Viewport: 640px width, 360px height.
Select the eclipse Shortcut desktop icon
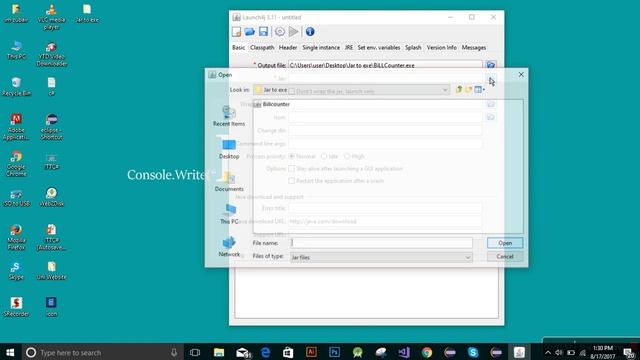pos(51,127)
